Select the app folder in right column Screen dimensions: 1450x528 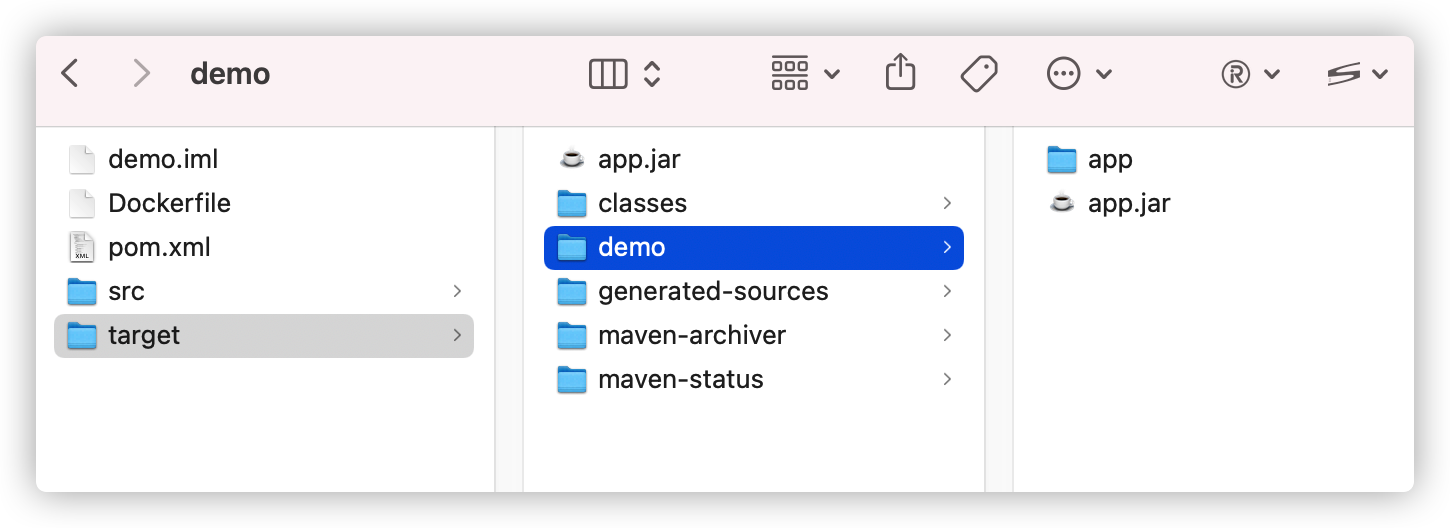[x=1109, y=159]
